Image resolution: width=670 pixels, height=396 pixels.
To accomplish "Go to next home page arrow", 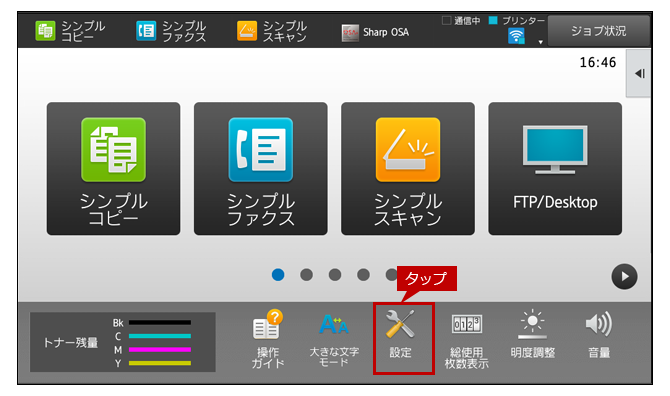I will click(624, 276).
